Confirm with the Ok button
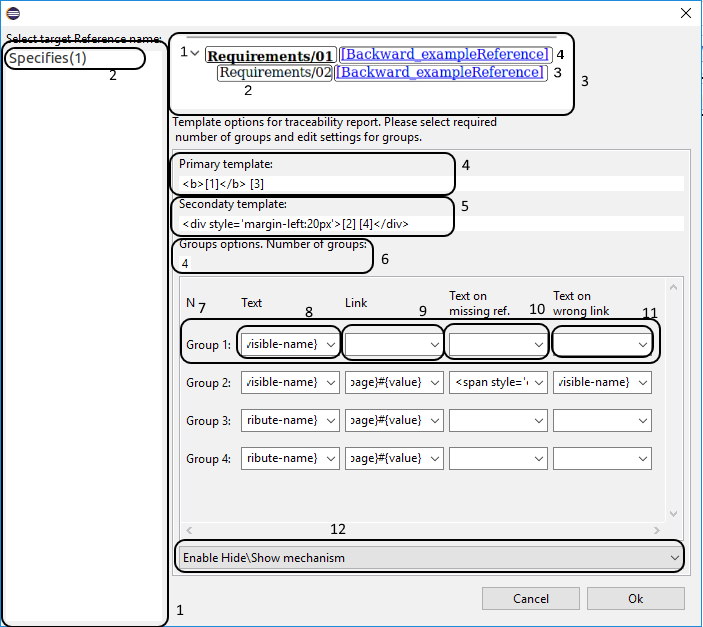This screenshot has width=703, height=627. point(636,599)
